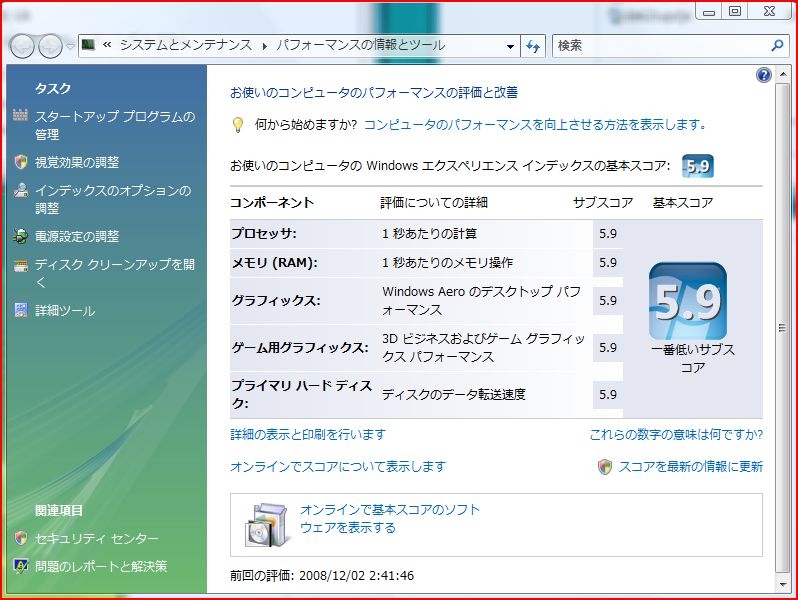Open 視覚効果の調整 task
Viewport: 798px width, 600px height.
click(x=77, y=162)
